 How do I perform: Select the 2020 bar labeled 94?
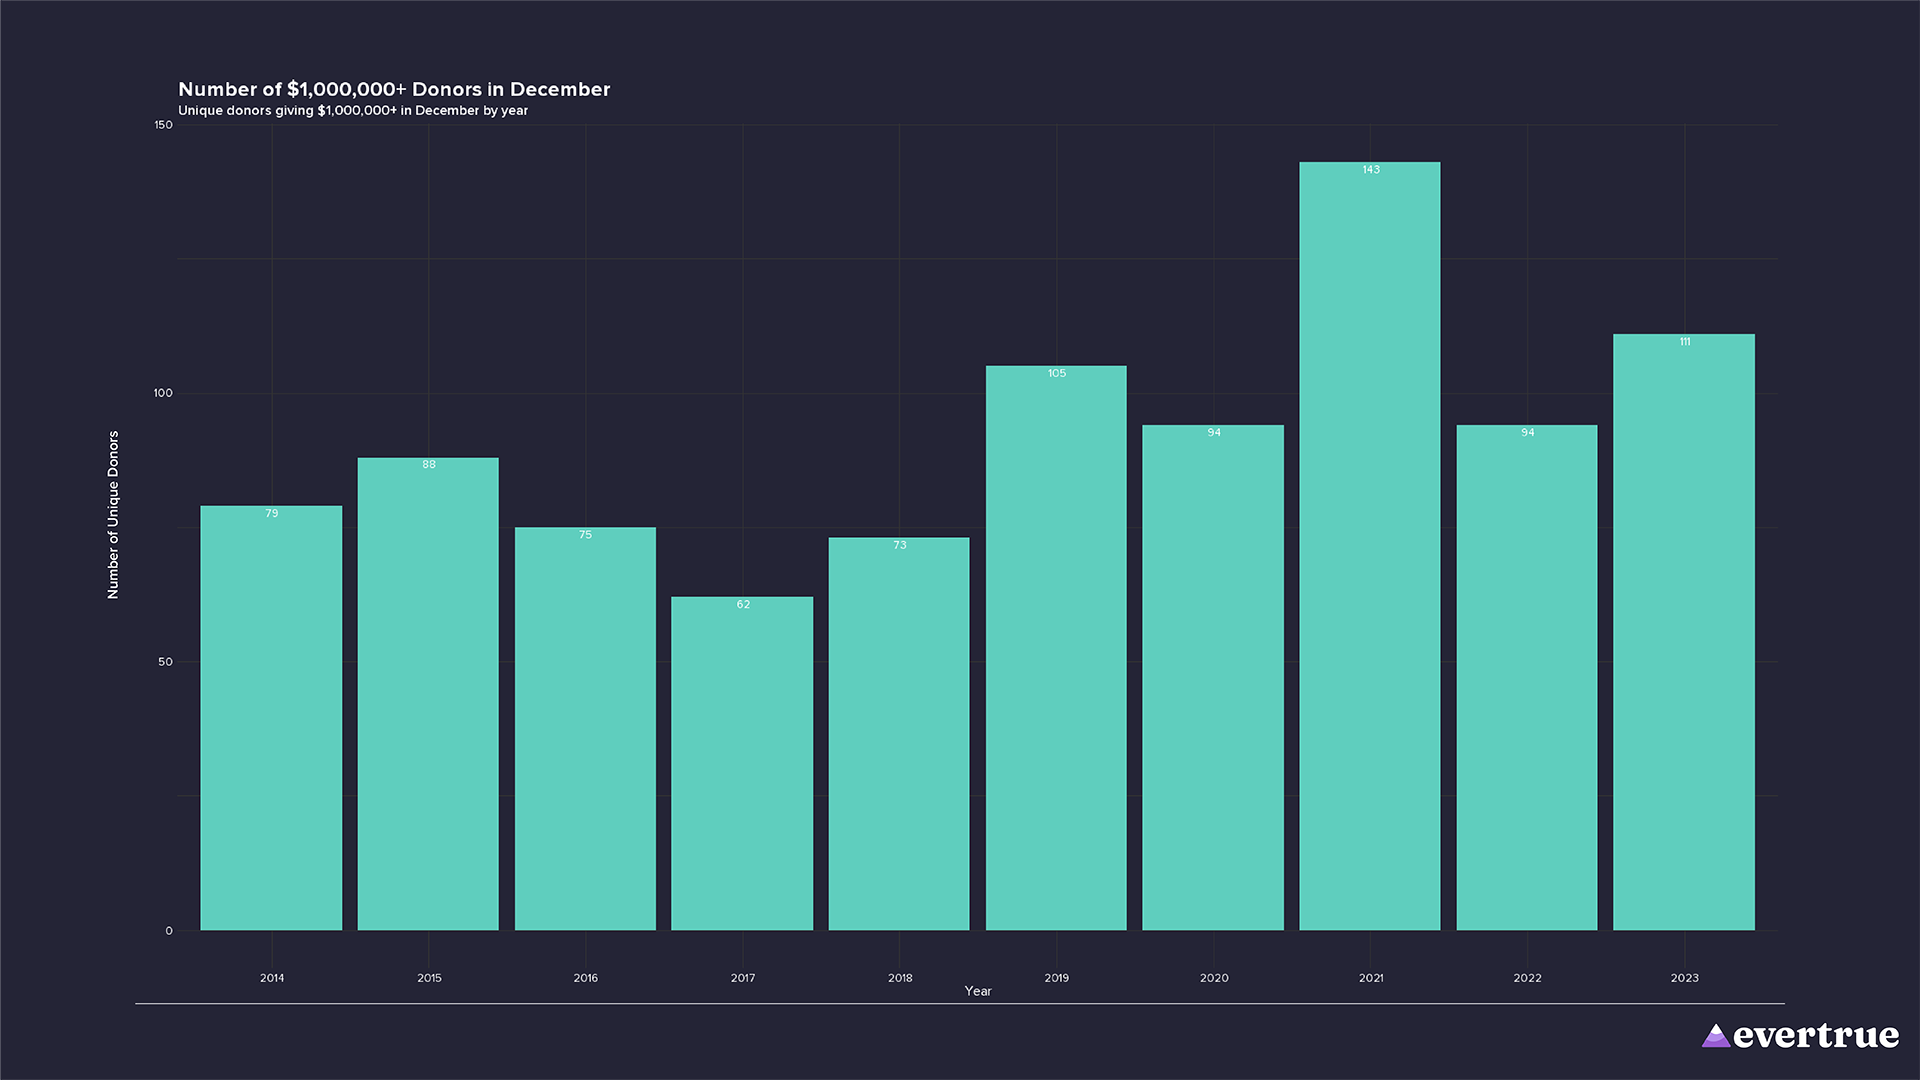point(1213,680)
